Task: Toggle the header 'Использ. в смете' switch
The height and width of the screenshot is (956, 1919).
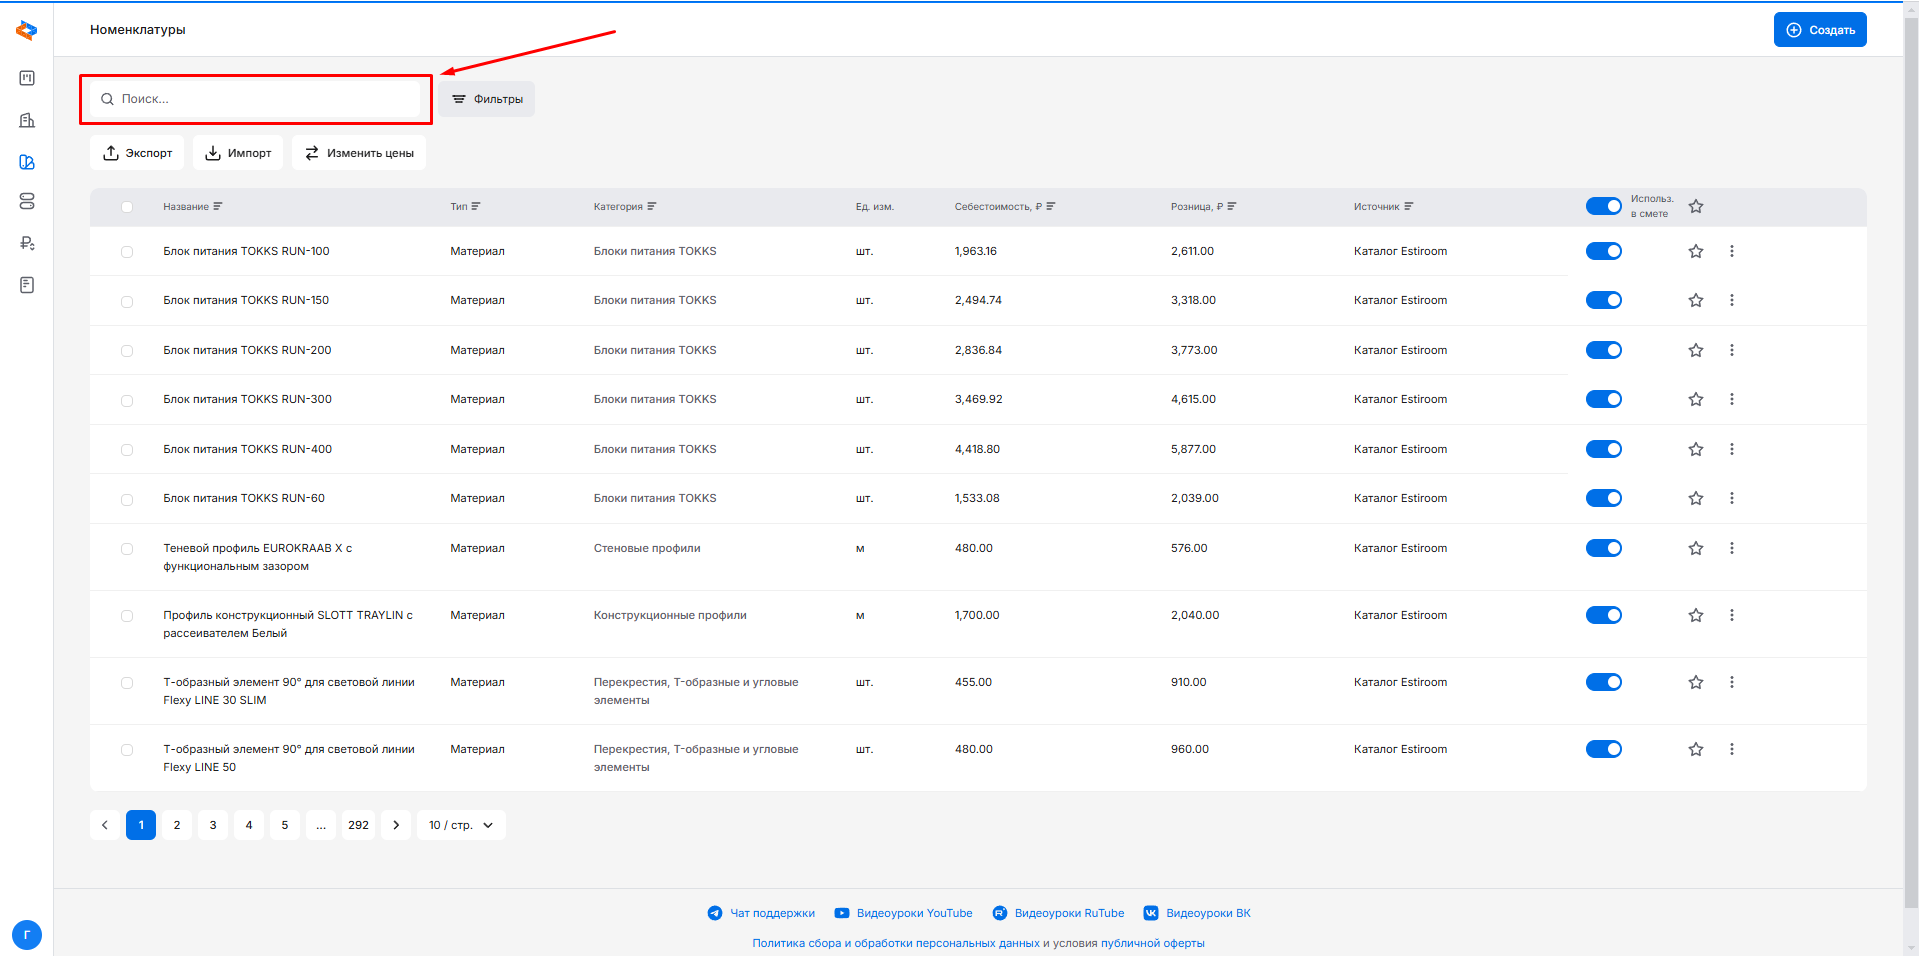Action: [x=1603, y=206]
